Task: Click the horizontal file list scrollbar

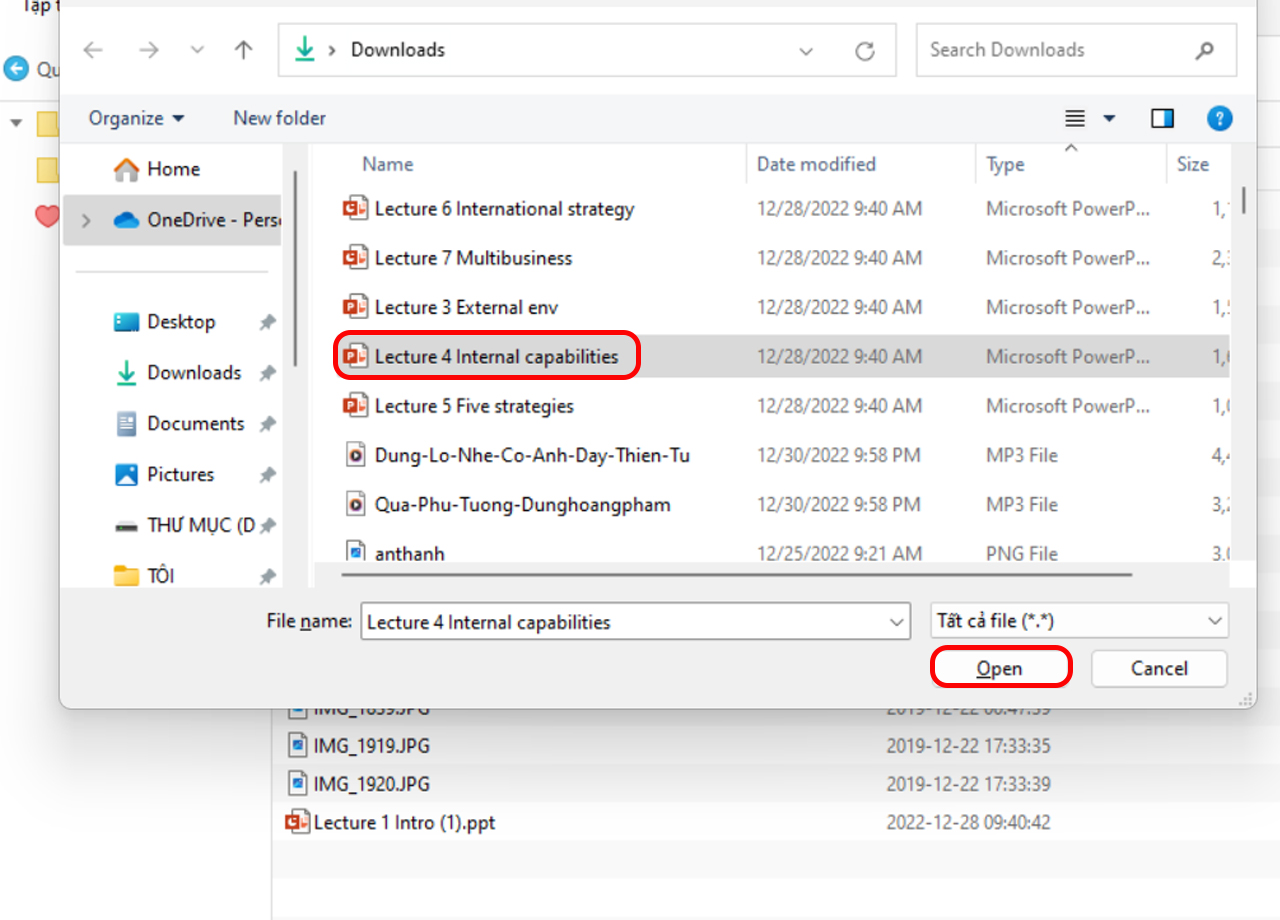Action: pos(736,575)
